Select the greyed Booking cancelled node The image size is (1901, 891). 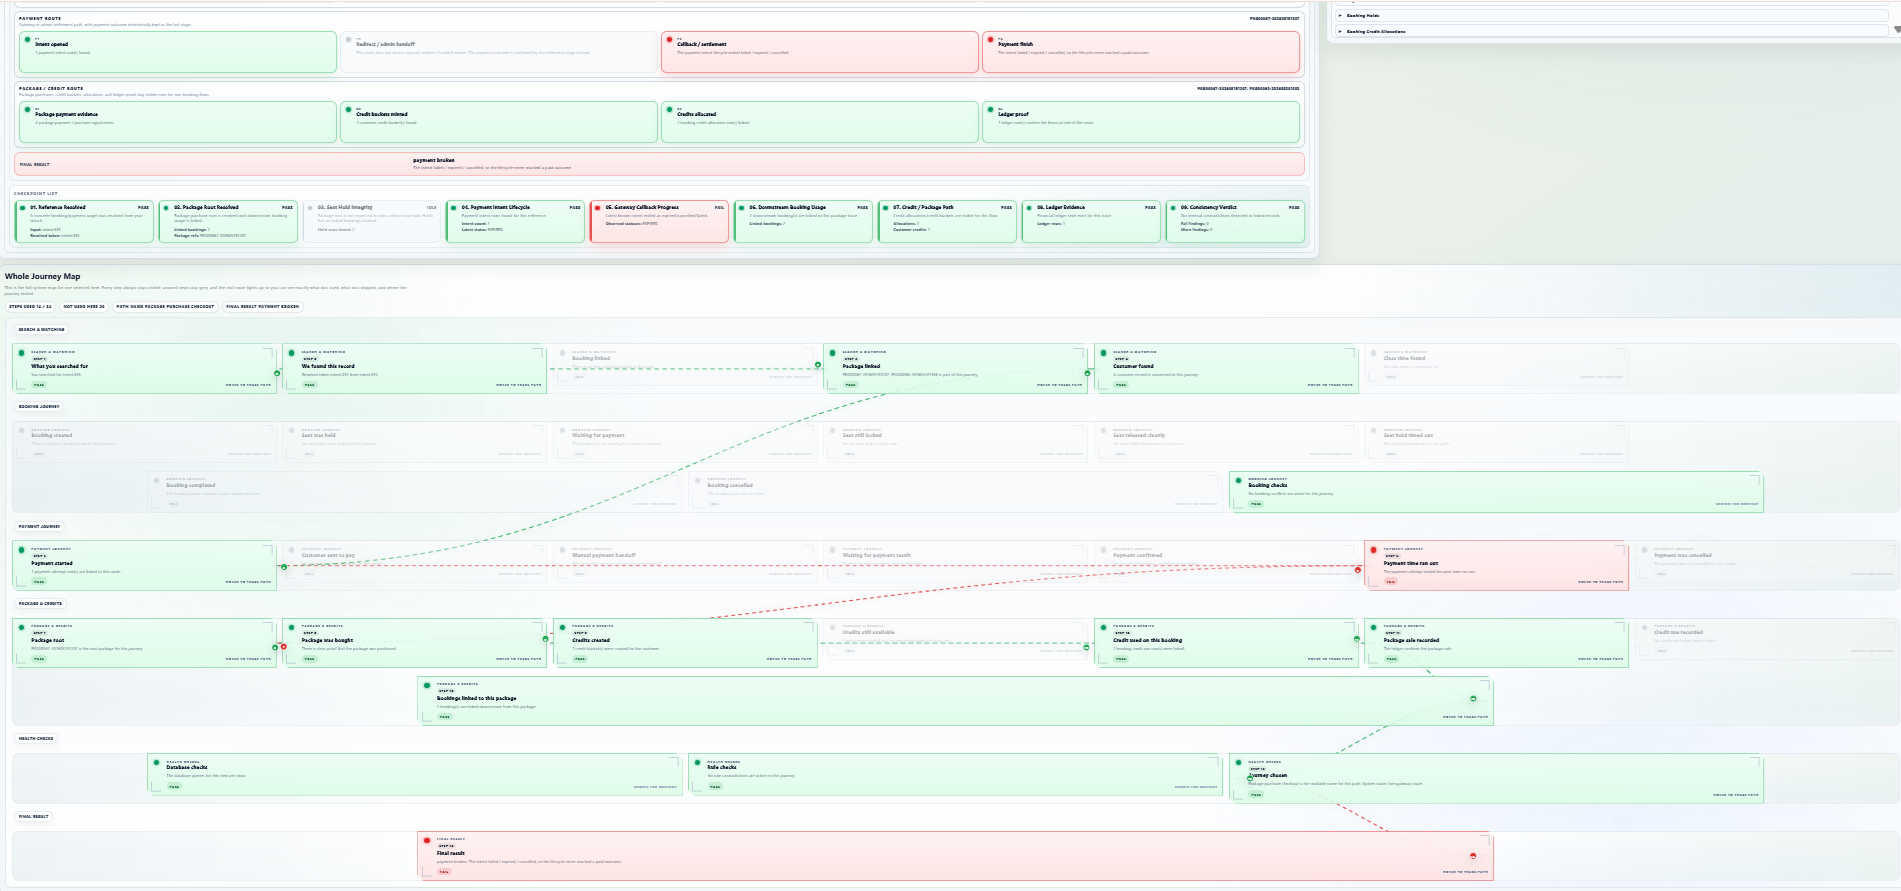coord(956,491)
